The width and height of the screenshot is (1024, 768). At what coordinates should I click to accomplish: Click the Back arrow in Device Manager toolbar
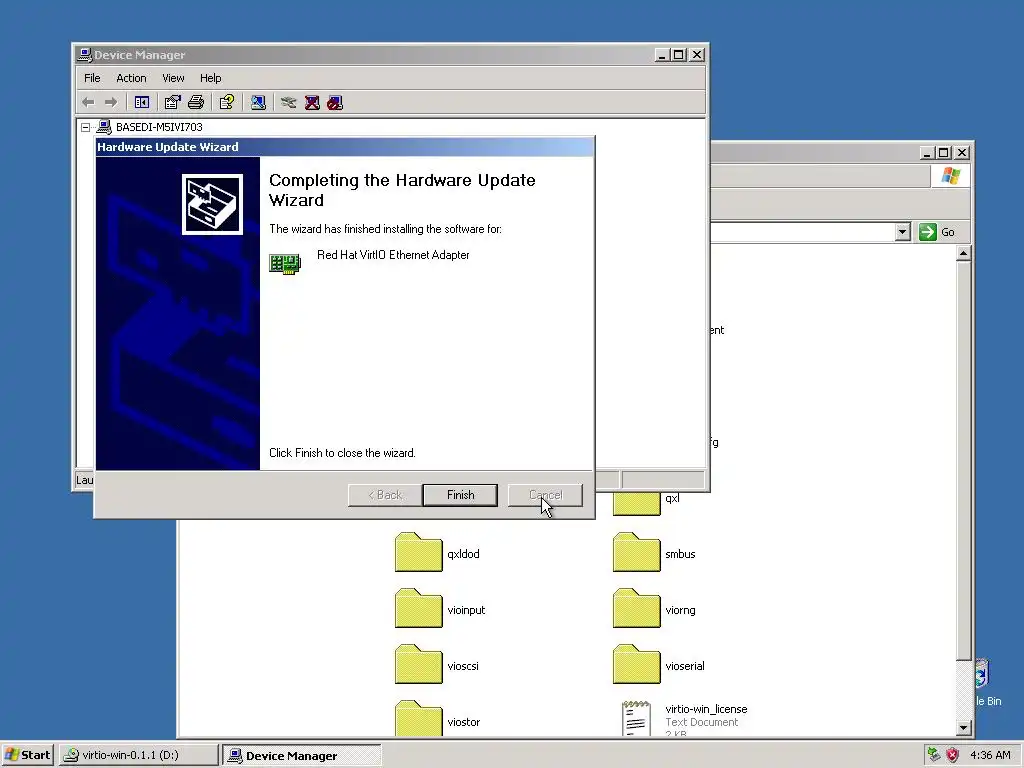[88, 103]
